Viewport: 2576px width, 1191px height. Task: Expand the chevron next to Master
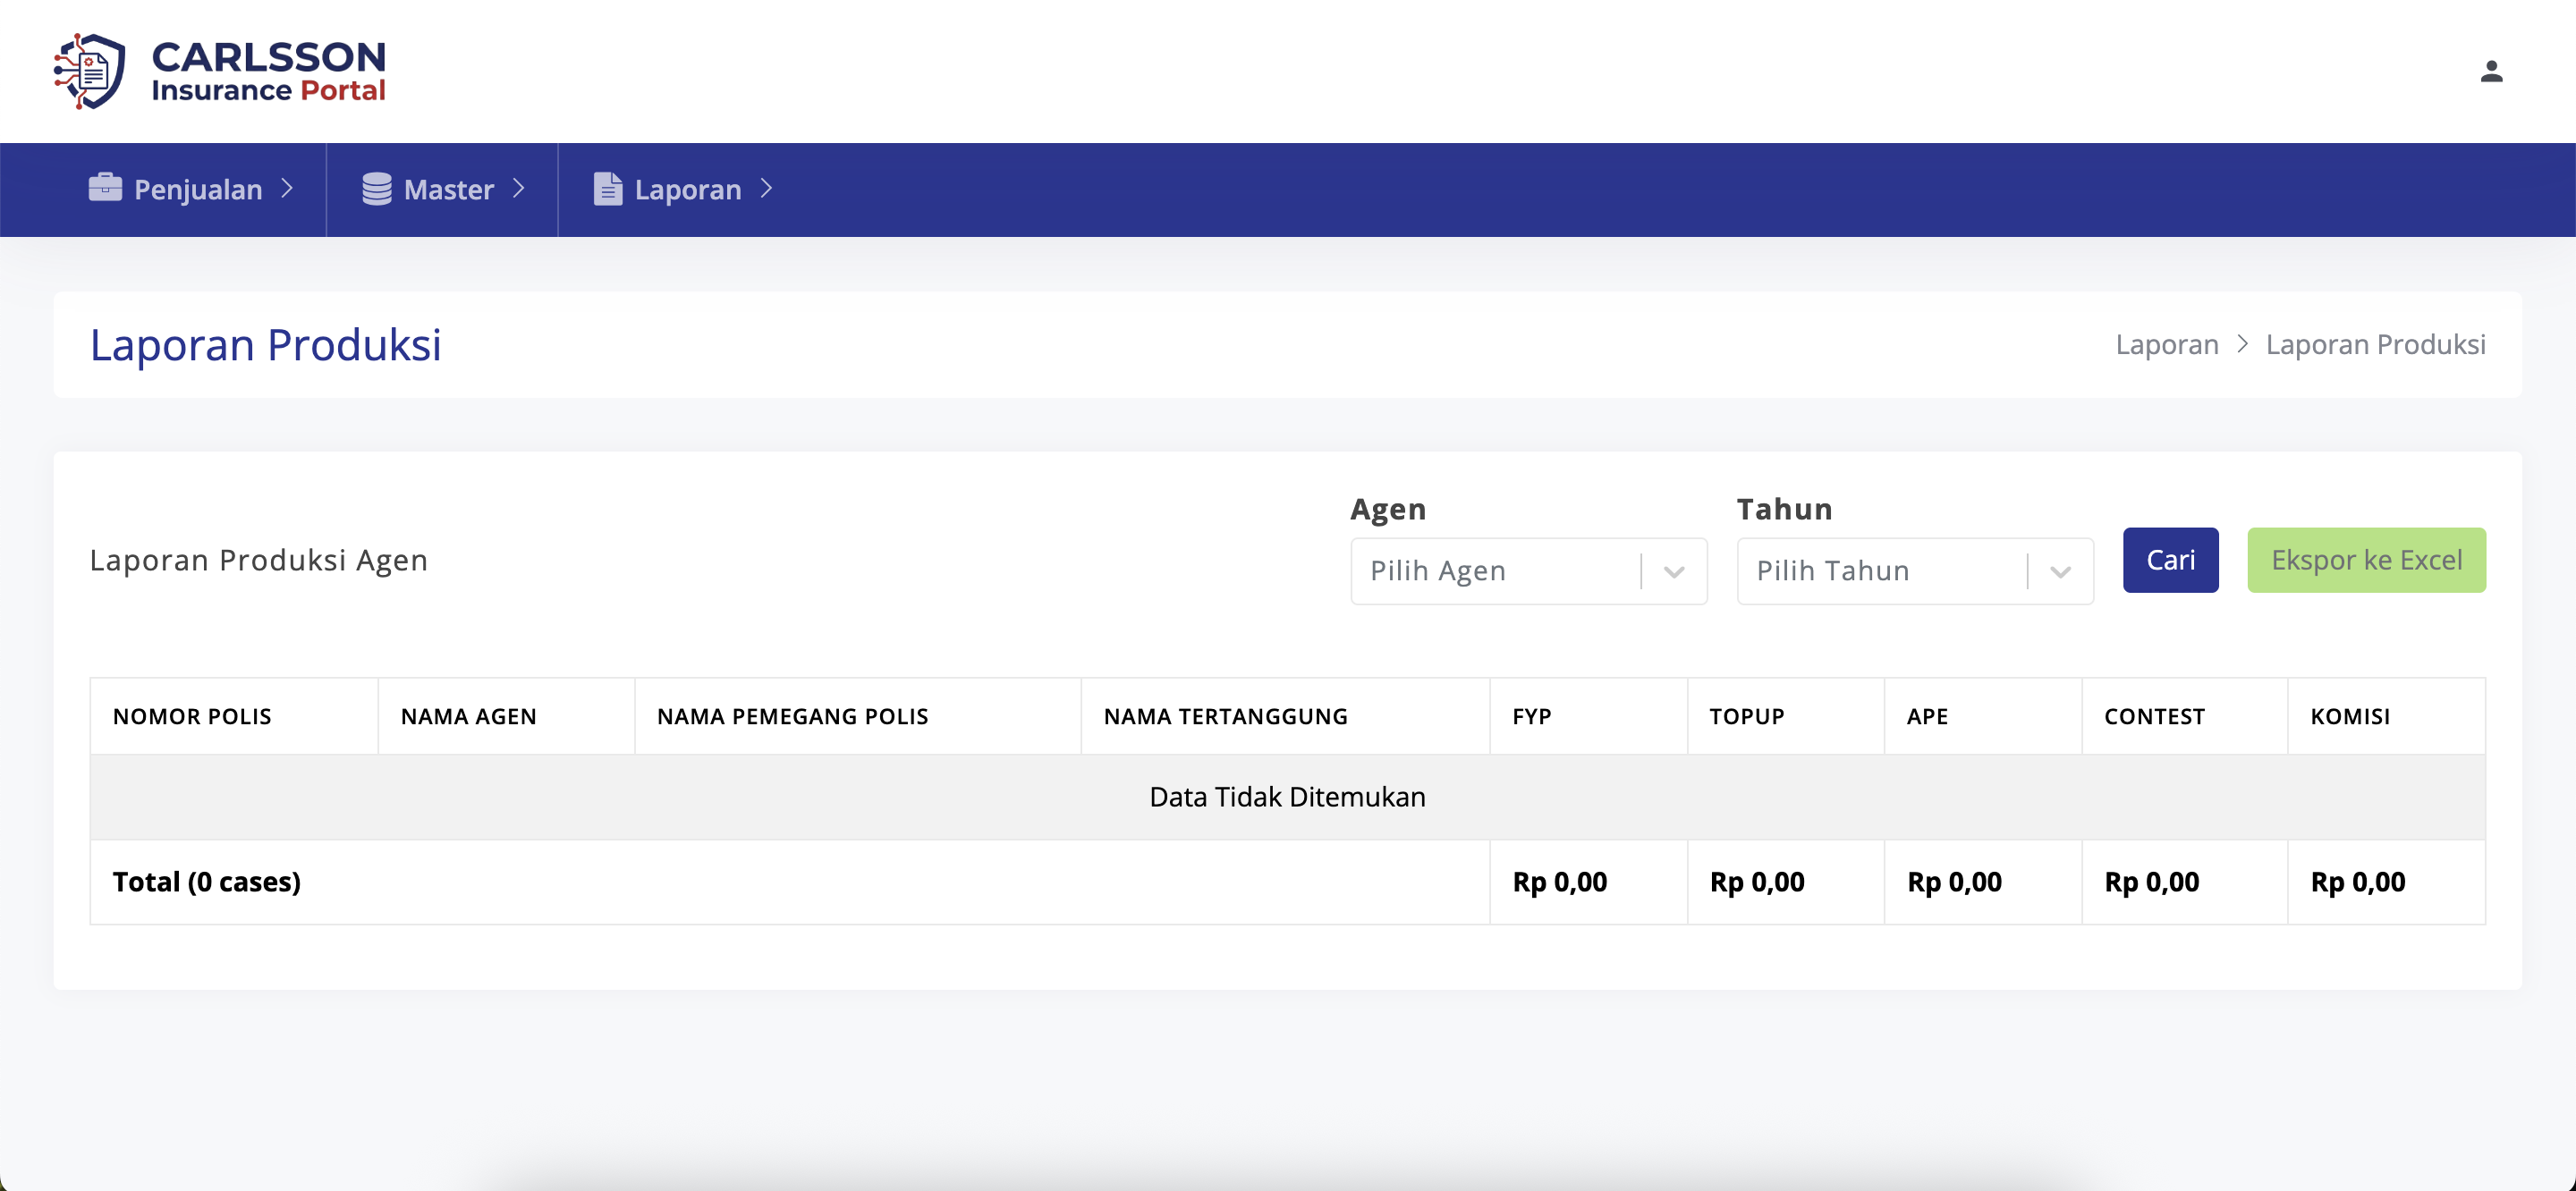click(519, 188)
